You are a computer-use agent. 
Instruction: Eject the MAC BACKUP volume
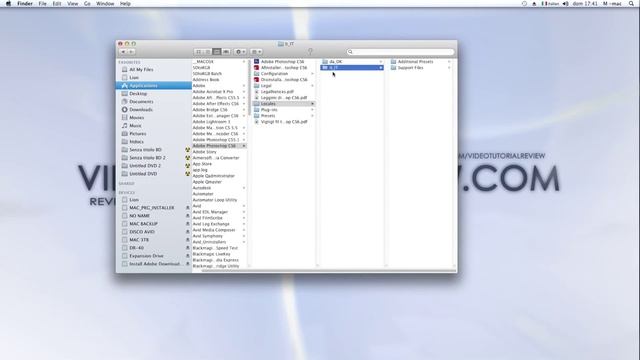click(188, 224)
